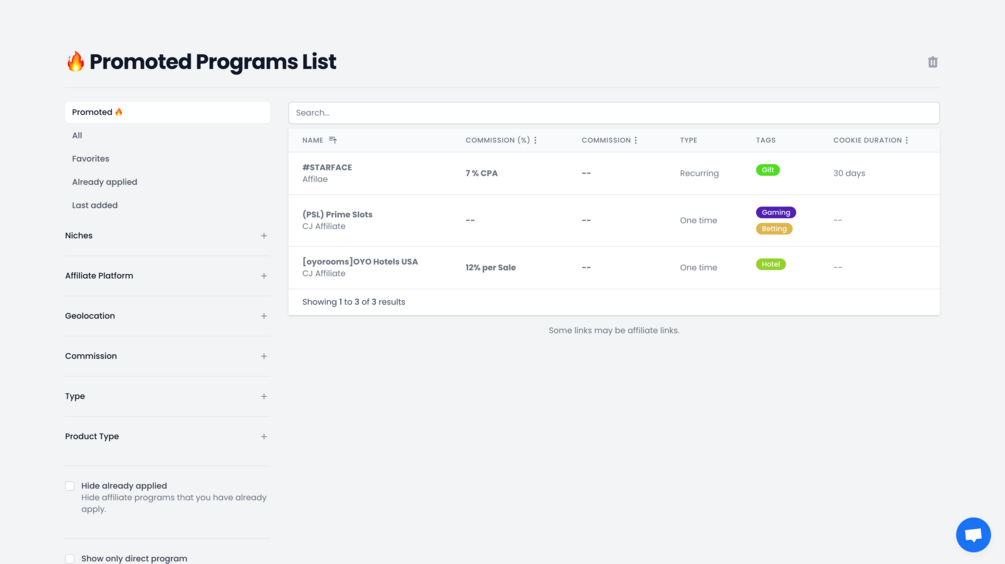
Task: Select the Already applied list
Action: [x=105, y=182]
